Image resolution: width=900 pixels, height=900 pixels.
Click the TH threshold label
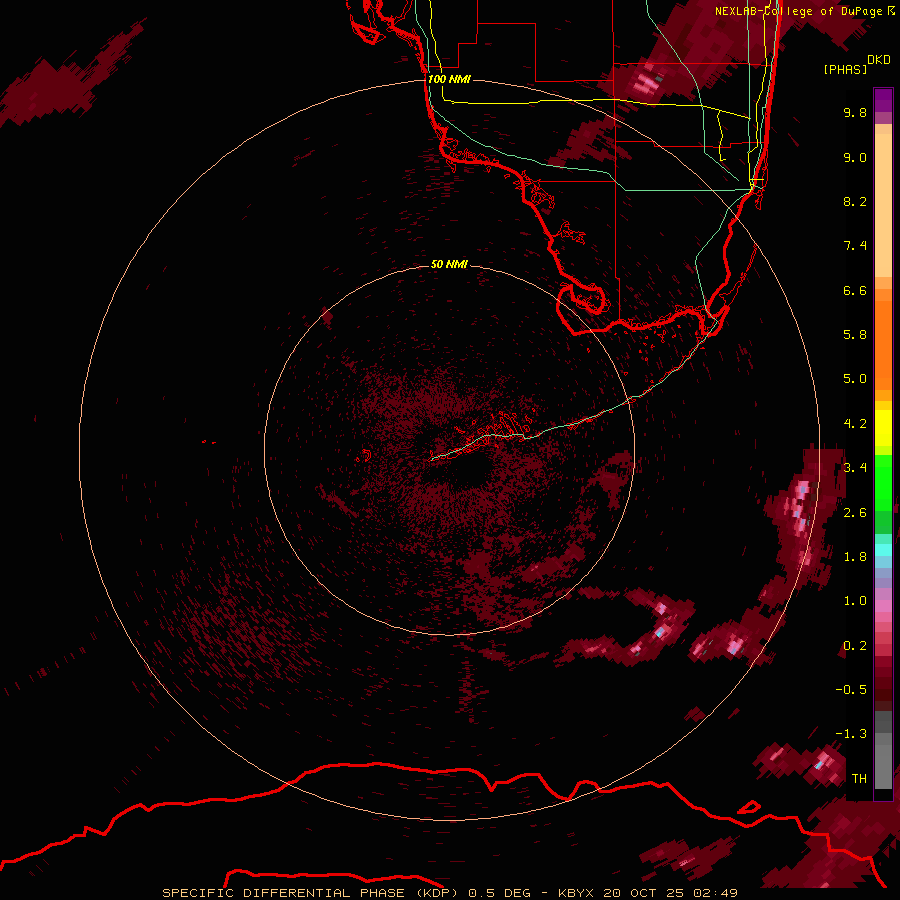pos(859,779)
